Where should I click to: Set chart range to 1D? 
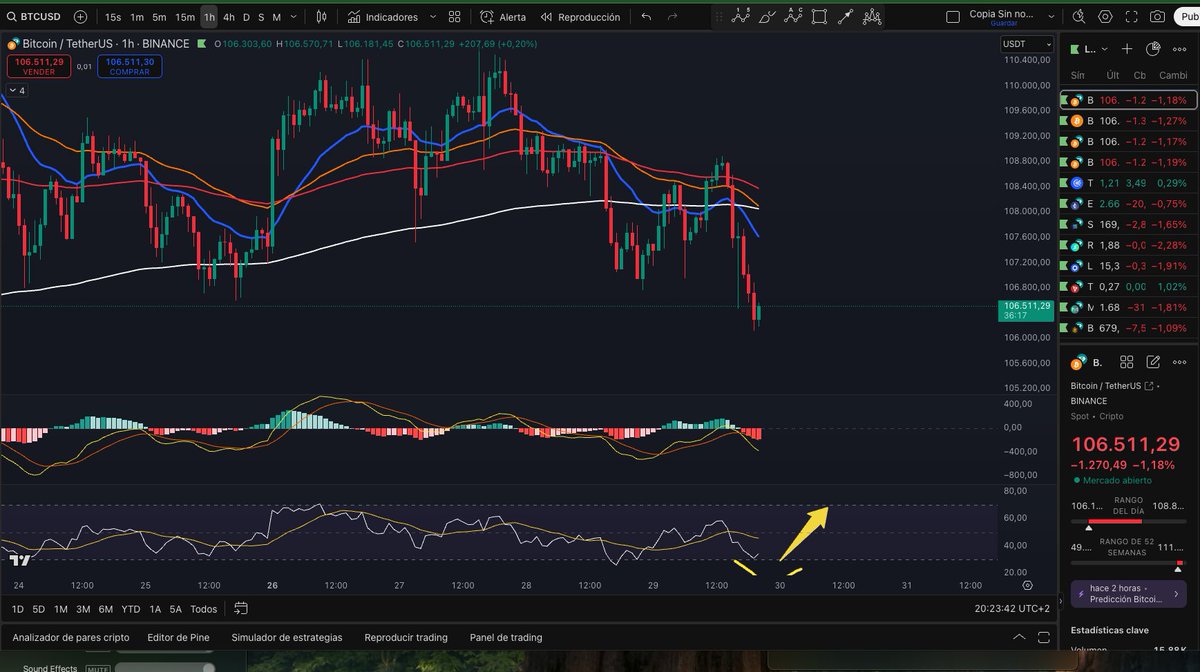pyautogui.click(x=18, y=609)
